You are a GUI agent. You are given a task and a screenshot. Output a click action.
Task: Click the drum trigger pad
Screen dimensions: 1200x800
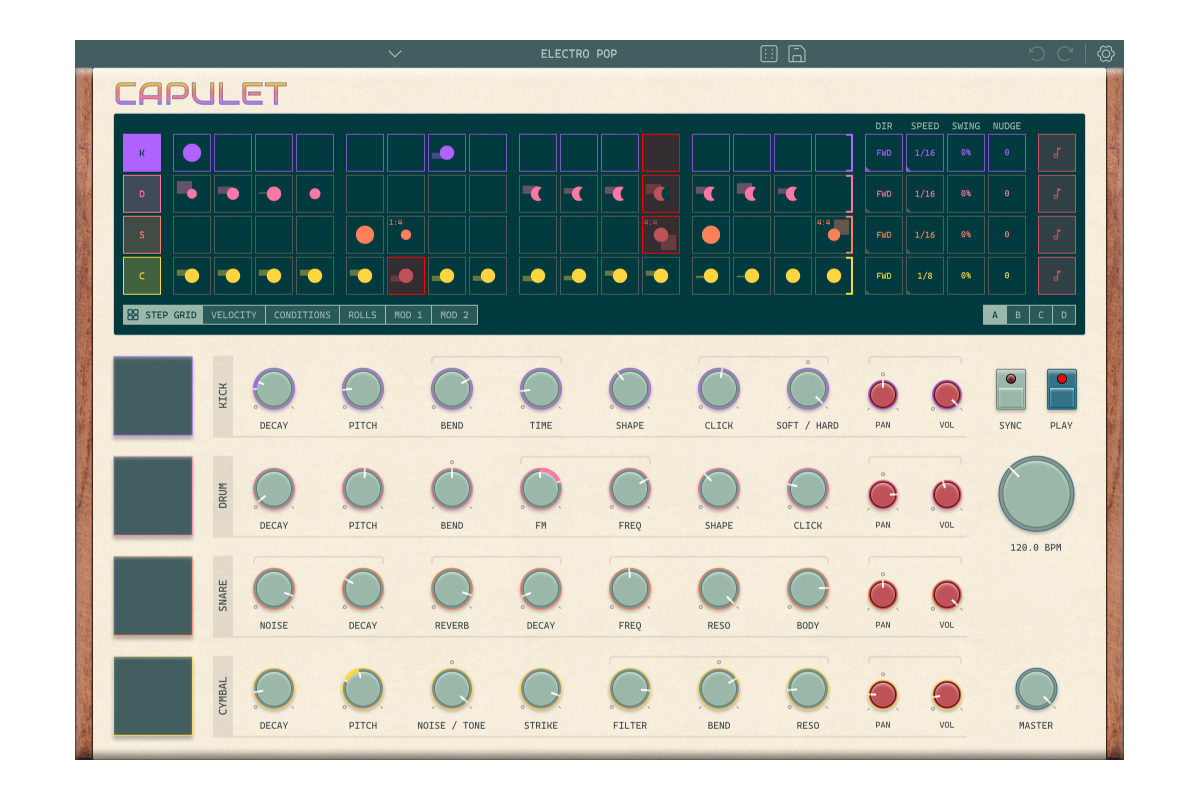153,496
